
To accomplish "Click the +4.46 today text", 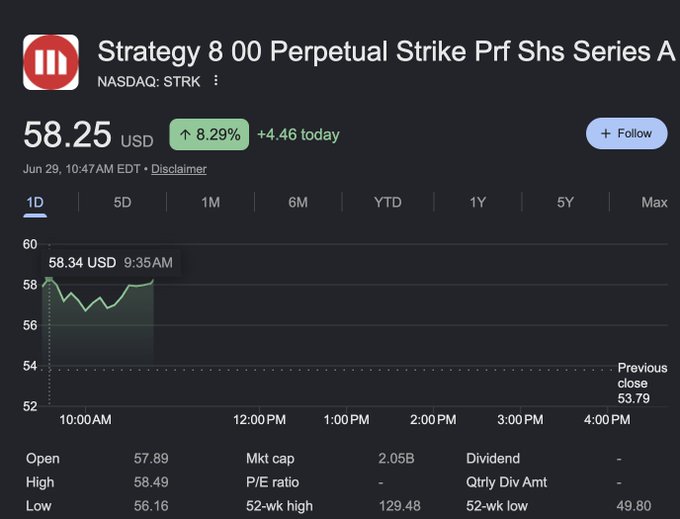I will pos(298,134).
